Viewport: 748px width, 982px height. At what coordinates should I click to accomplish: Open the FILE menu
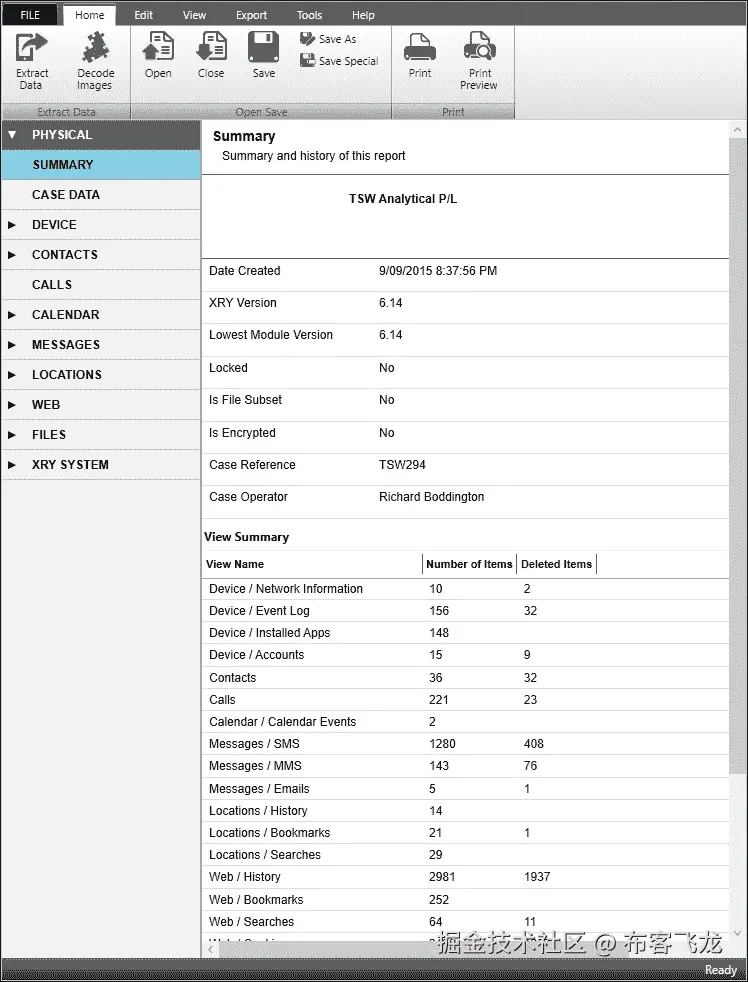coord(30,15)
